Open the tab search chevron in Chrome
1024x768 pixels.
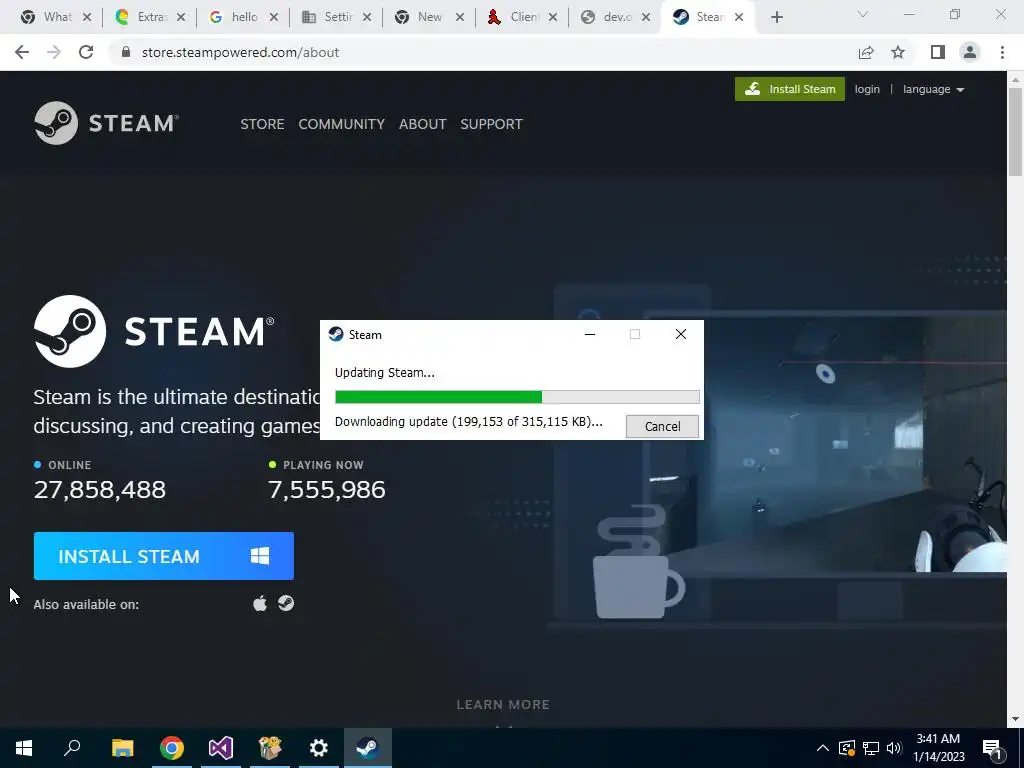click(x=863, y=14)
